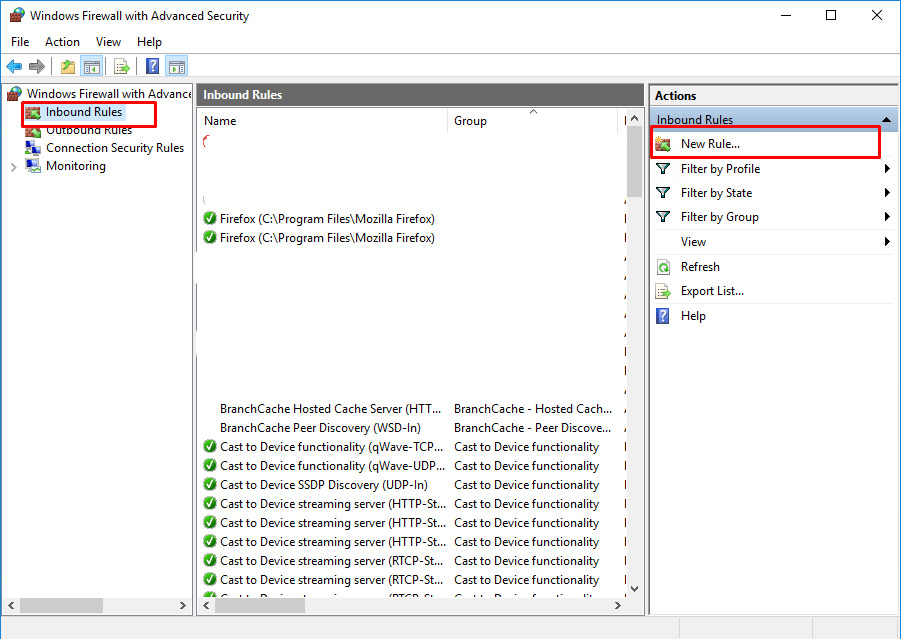
Task: Click the rules list vertical scrollbar thumb
Action: point(634,162)
